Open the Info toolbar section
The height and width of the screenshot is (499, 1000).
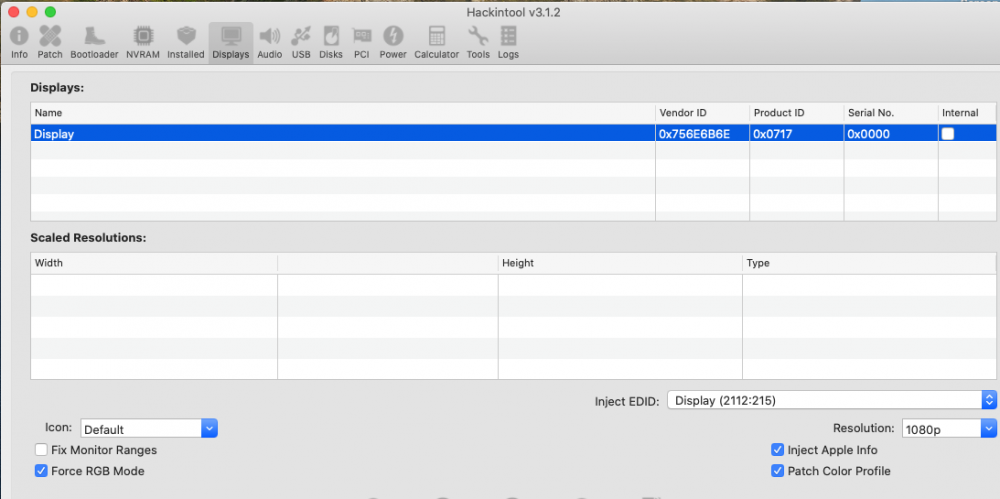[19, 40]
